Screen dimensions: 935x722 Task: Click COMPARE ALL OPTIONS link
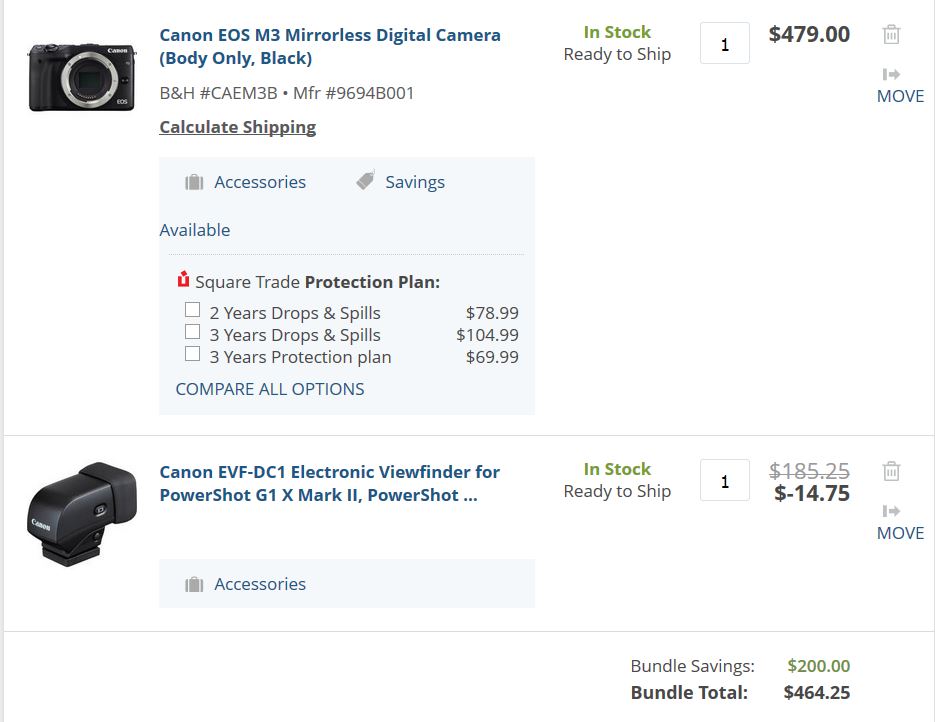click(x=270, y=389)
